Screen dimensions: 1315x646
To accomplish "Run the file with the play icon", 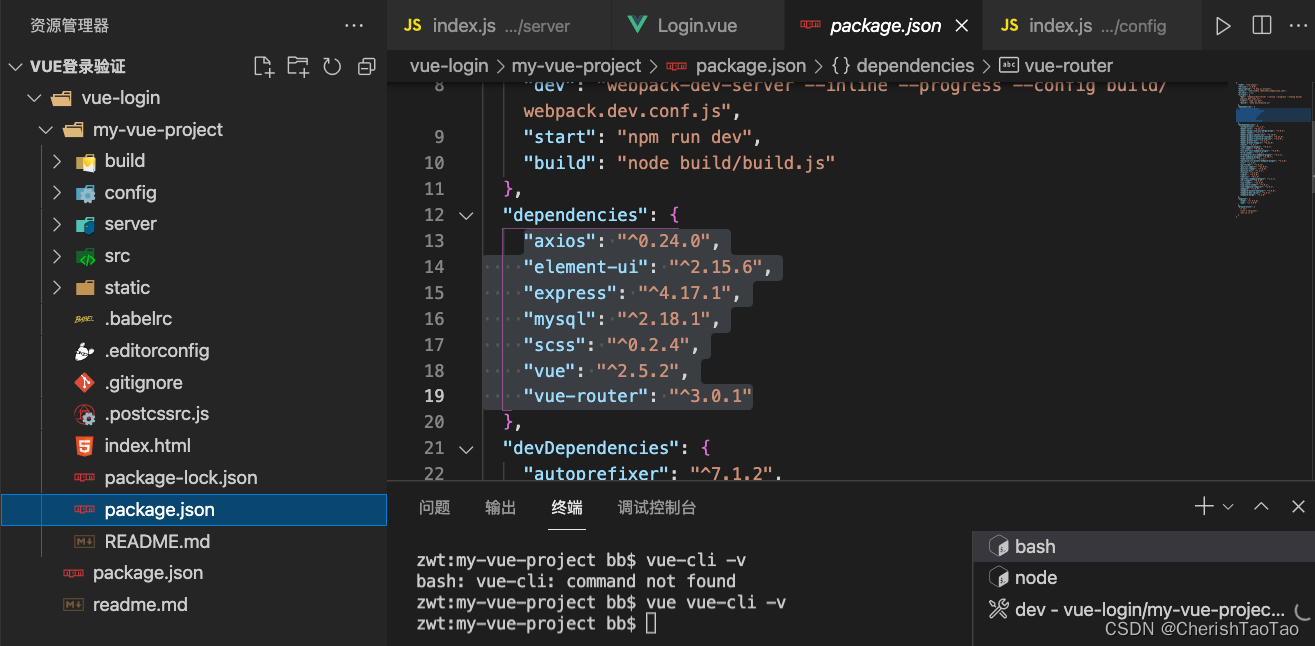I will pyautogui.click(x=1223, y=26).
